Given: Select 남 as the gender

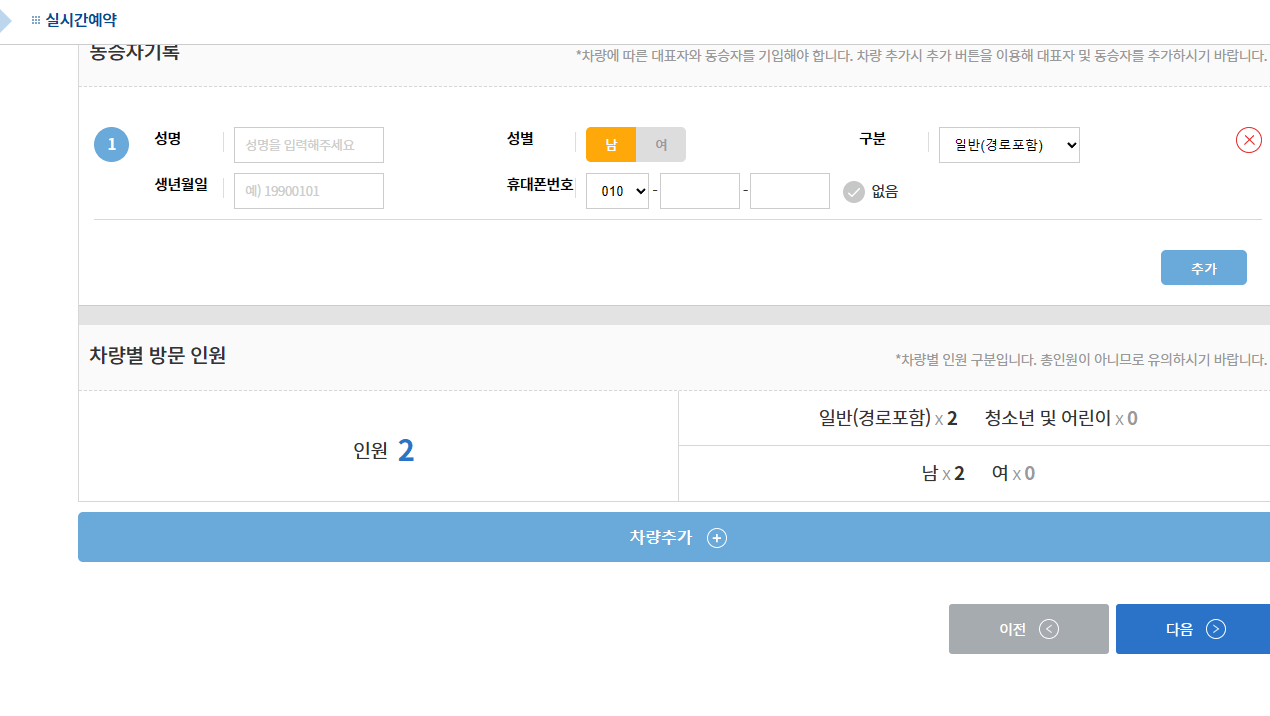Looking at the screenshot, I should pyautogui.click(x=611, y=144).
